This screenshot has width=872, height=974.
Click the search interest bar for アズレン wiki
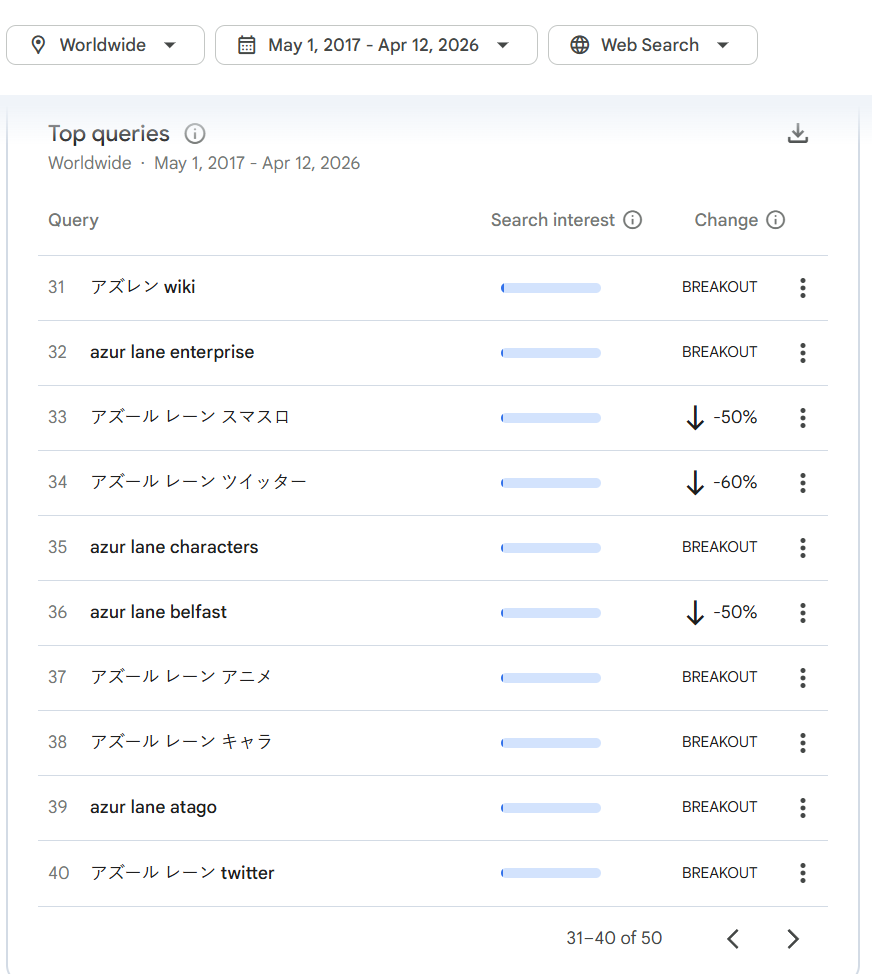coord(551,288)
